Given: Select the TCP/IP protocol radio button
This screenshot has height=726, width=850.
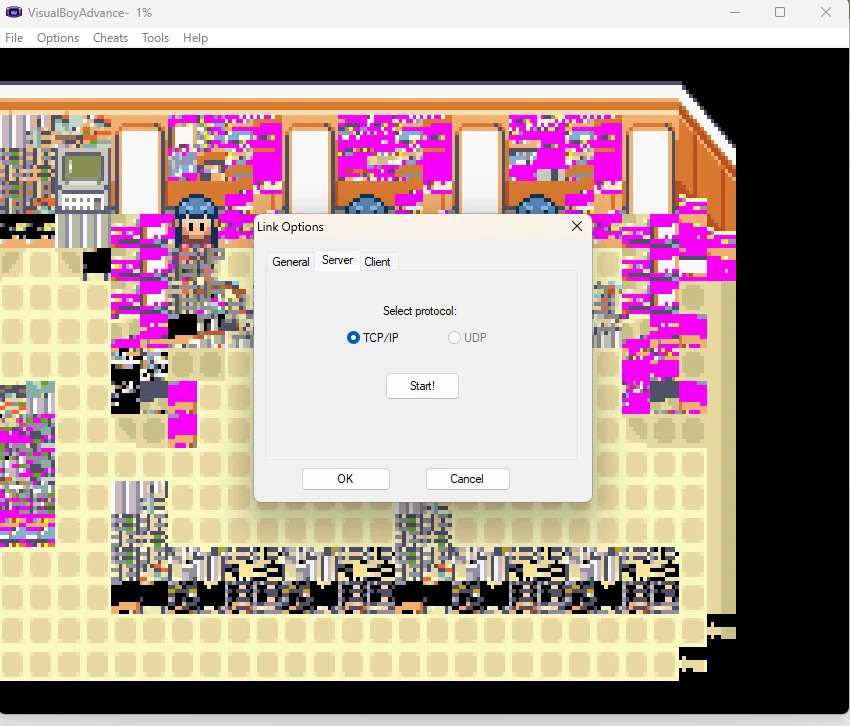Looking at the screenshot, I should point(353,337).
